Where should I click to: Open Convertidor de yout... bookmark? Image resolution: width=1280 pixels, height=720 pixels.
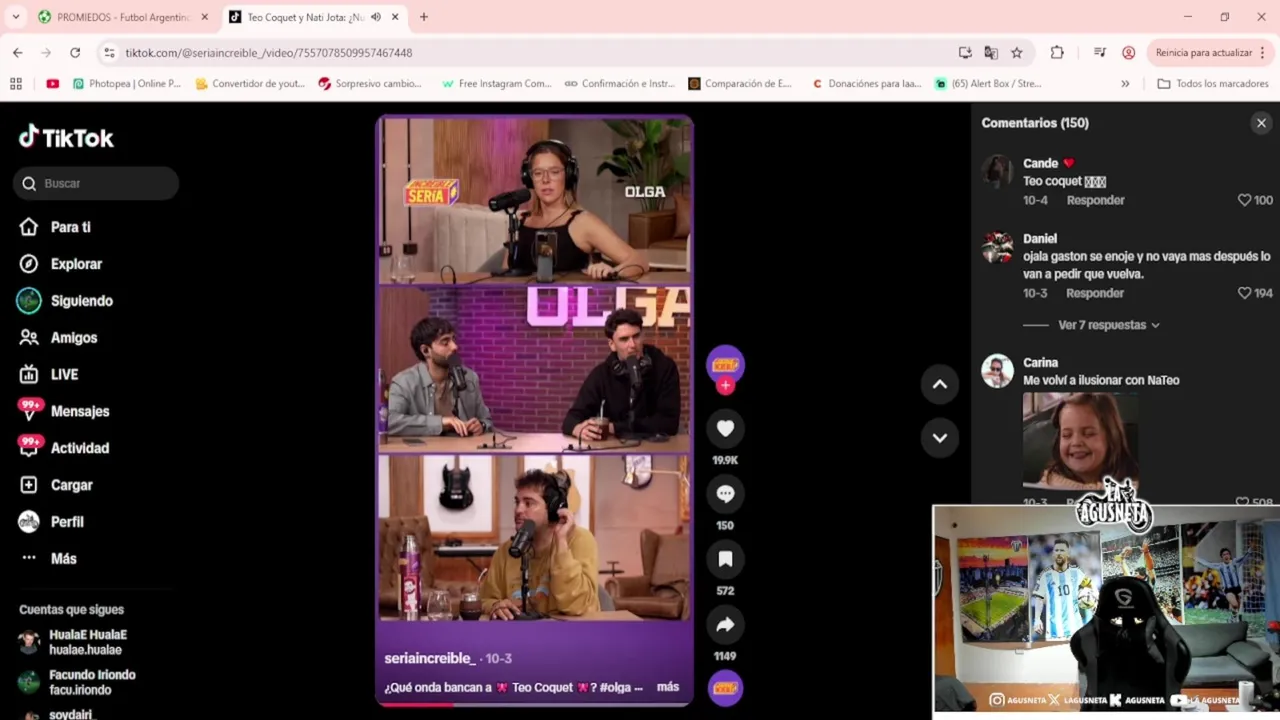click(250, 84)
